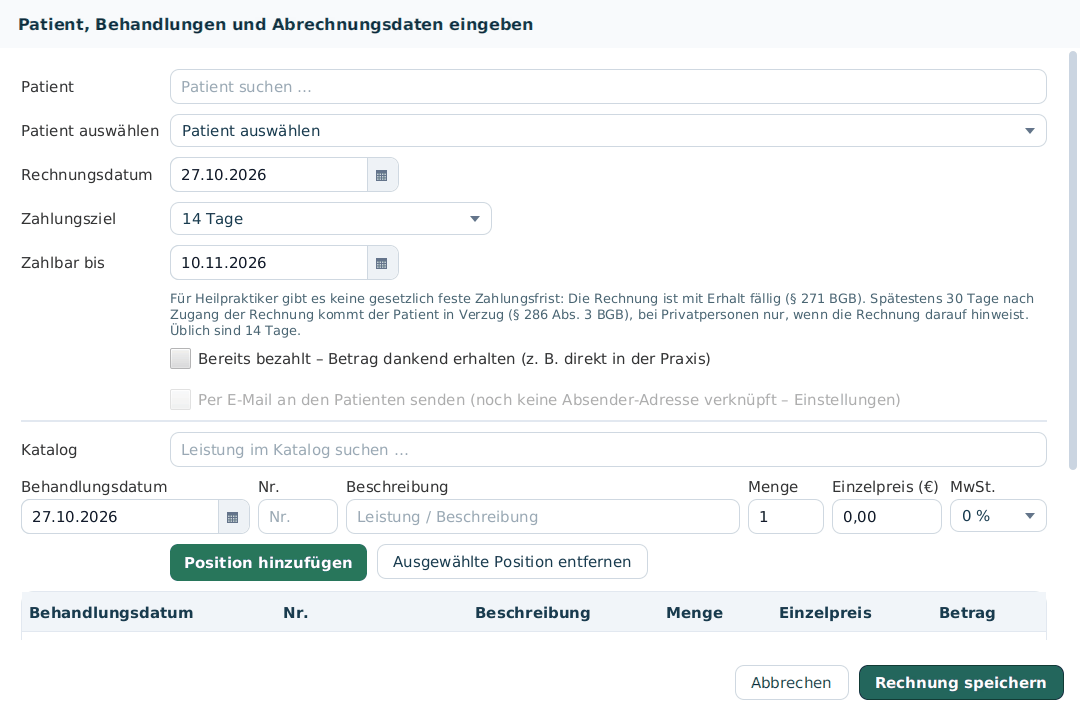Viewport: 1080px width, 714px height.
Task: Save invoice with 'Rechnung speichern'
Action: point(961,683)
